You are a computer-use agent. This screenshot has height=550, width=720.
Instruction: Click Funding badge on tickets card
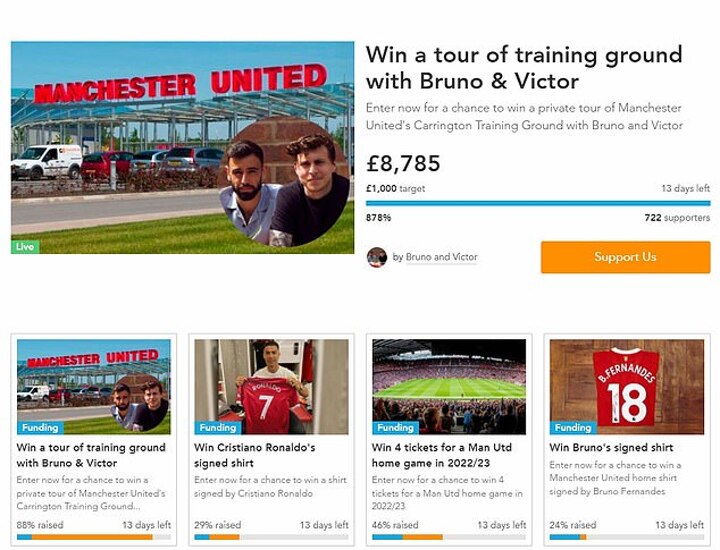[x=396, y=427]
